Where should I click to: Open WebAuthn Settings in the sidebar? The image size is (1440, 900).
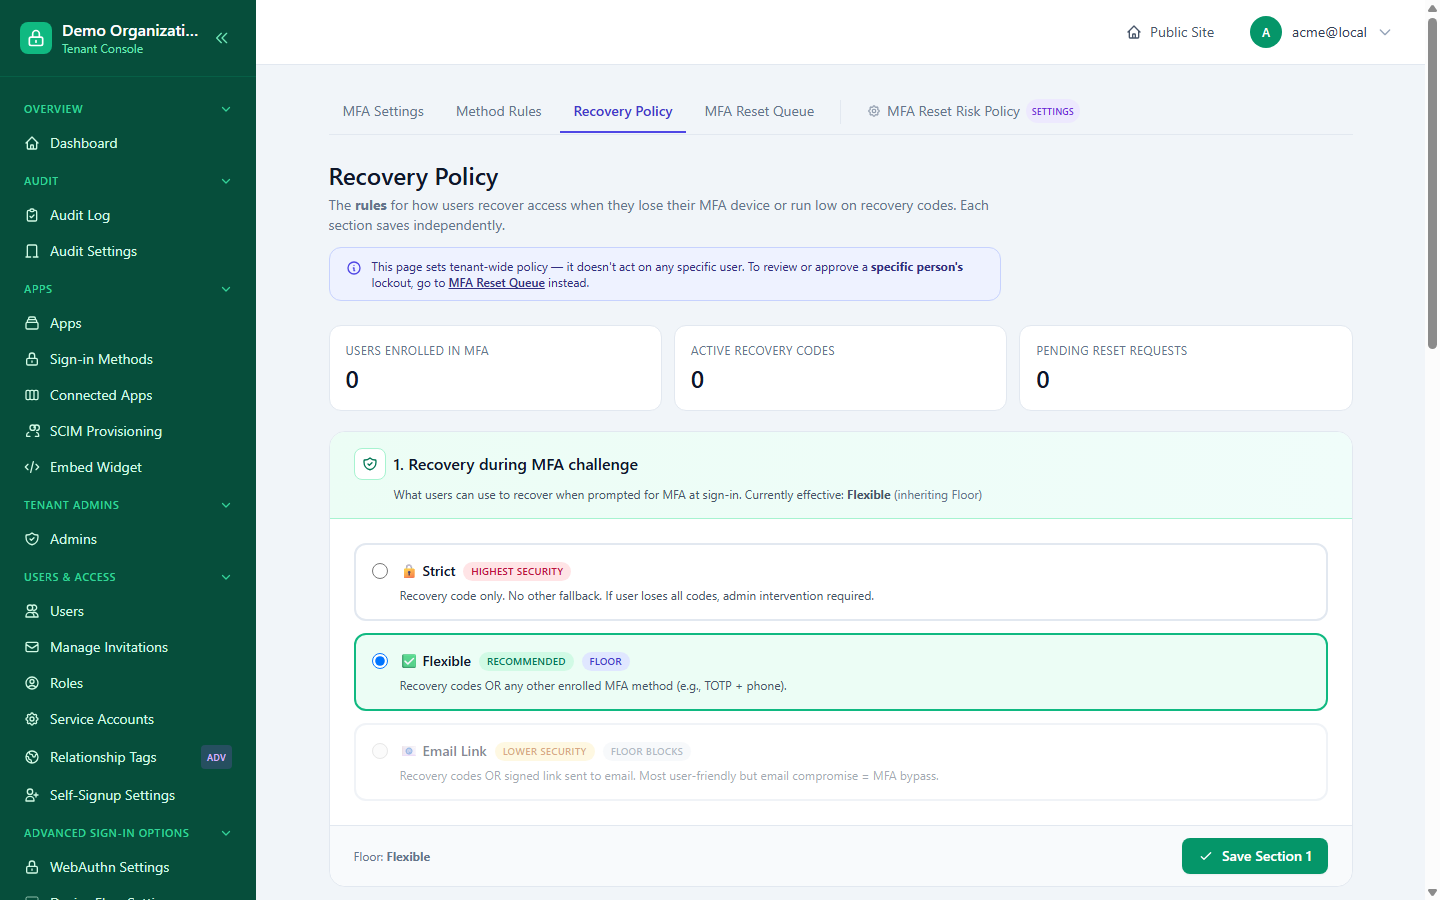(128, 867)
